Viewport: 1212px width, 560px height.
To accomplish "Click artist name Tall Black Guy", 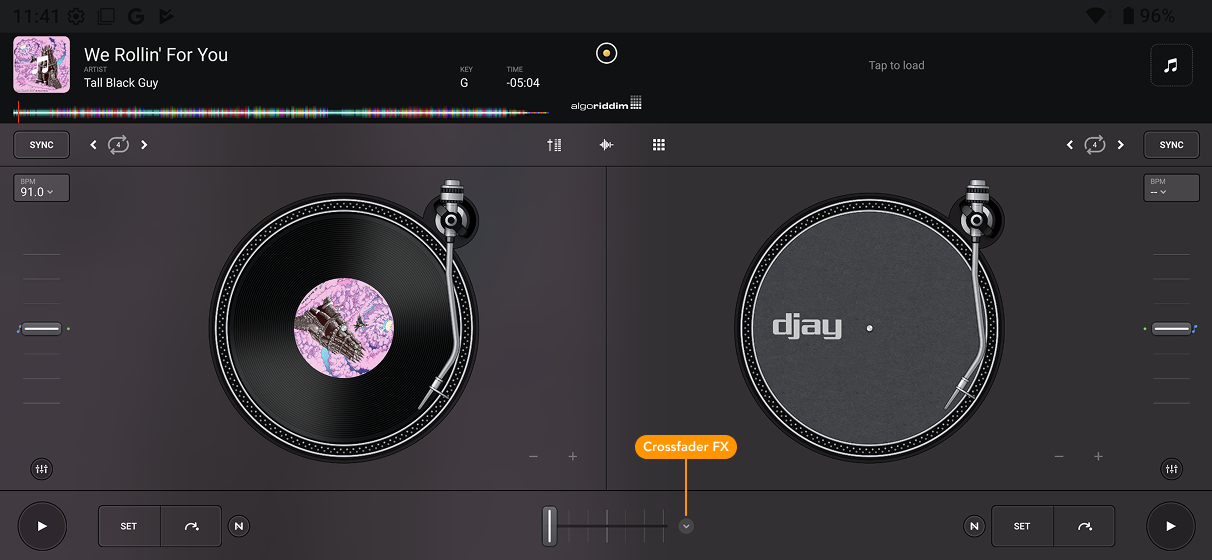I will (x=121, y=83).
